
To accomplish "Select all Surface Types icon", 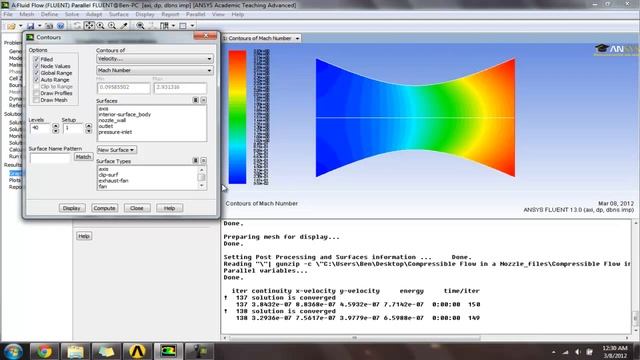I will click(195, 161).
